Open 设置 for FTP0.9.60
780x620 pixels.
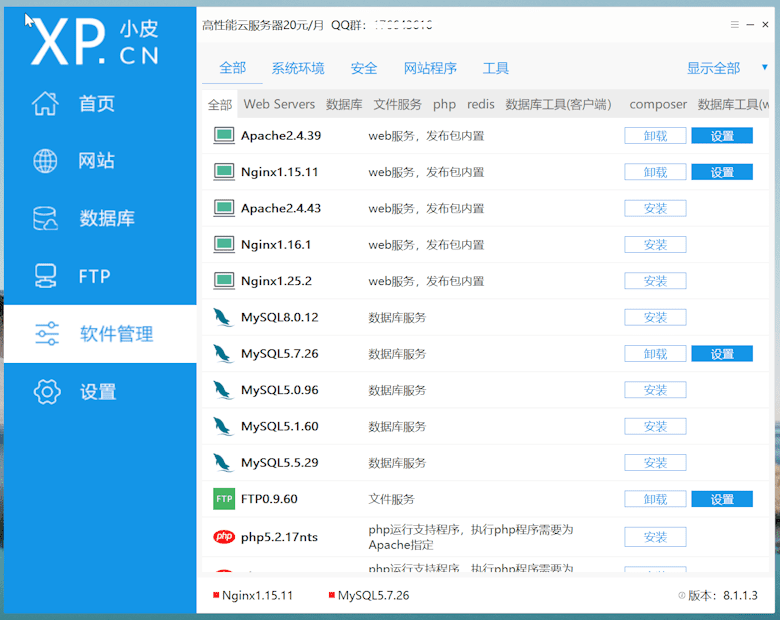click(x=722, y=499)
